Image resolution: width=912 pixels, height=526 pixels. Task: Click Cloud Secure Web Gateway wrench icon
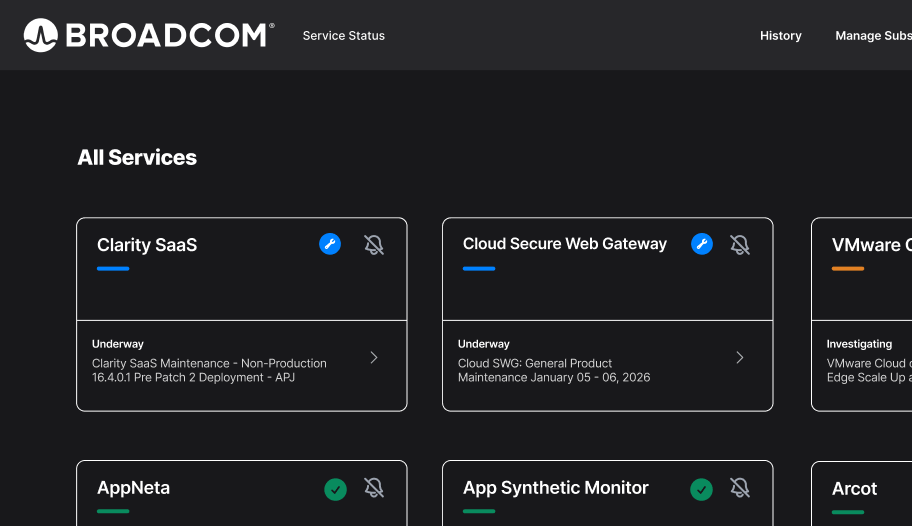tap(702, 244)
